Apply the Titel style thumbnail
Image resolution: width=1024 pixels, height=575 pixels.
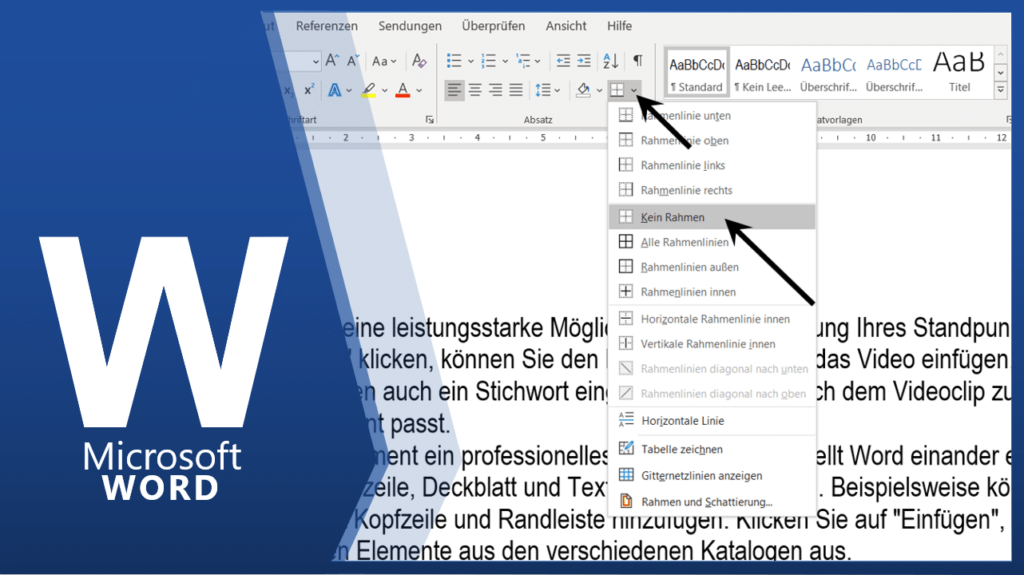click(959, 72)
